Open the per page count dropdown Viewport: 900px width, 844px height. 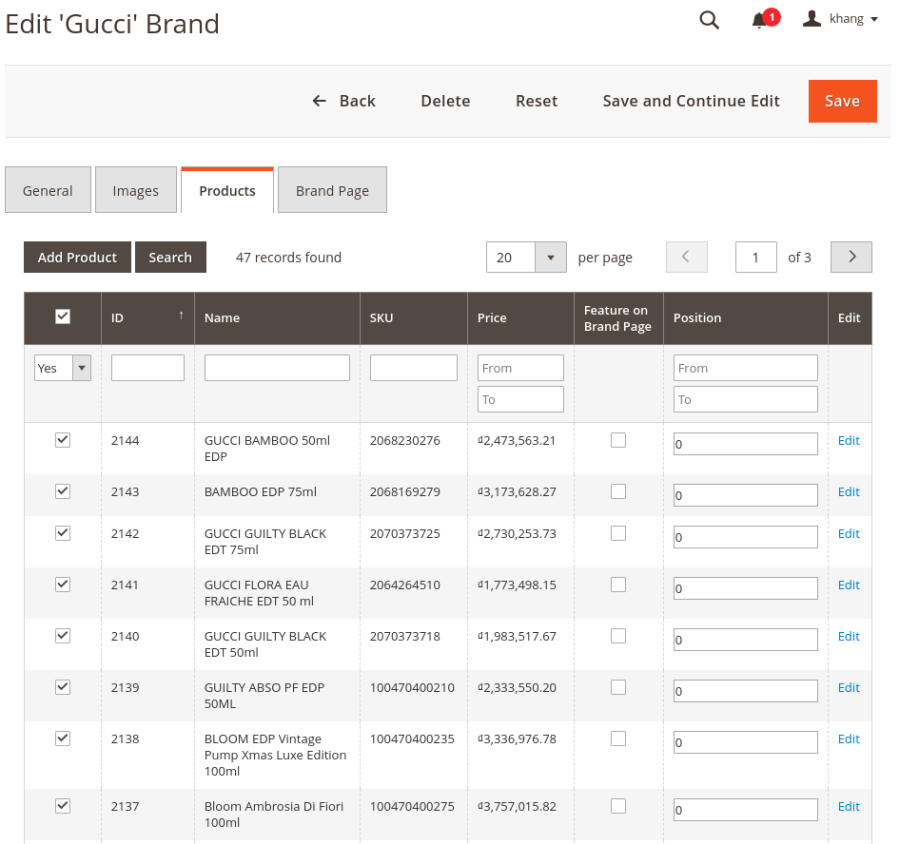526,257
